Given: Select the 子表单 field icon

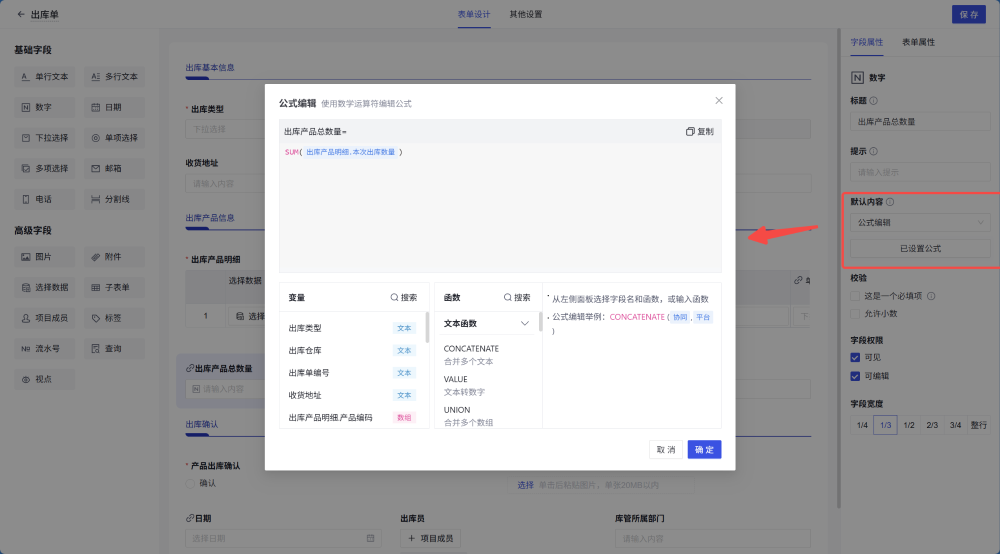Looking at the screenshot, I should (96, 288).
